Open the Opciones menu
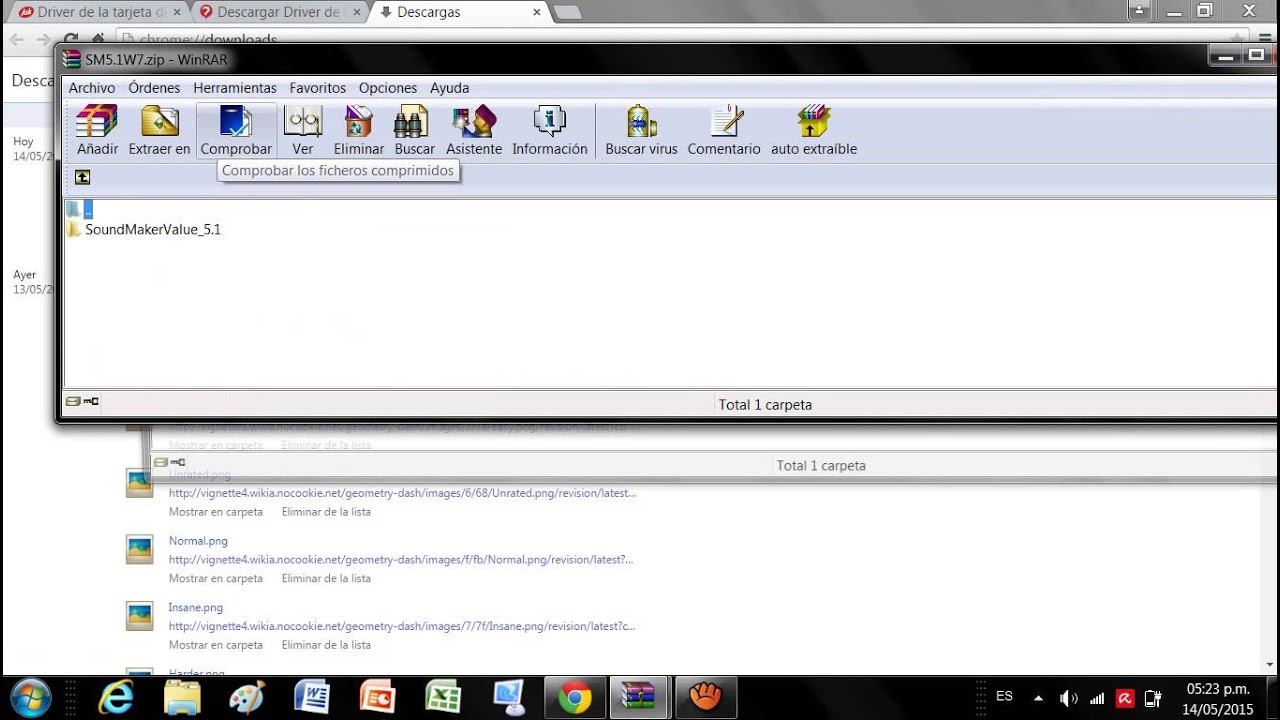Viewport: 1280px width, 720px height. tap(388, 88)
